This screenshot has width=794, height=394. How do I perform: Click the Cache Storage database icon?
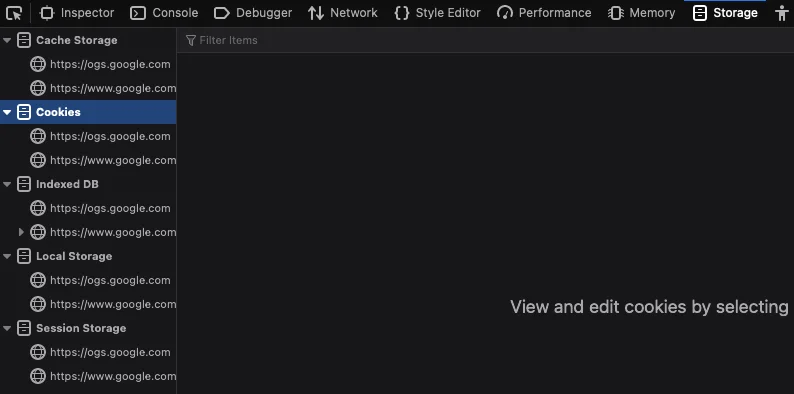coord(24,40)
